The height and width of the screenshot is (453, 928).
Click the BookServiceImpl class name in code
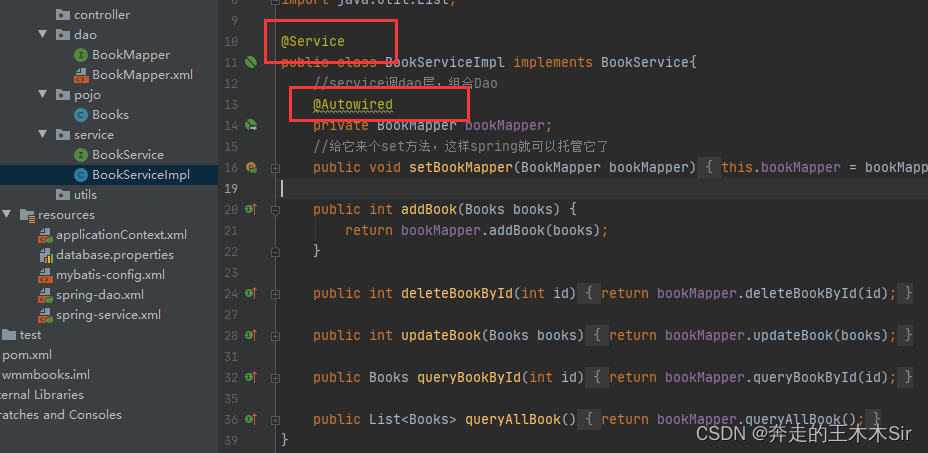pyautogui.click(x=445, y=62)
